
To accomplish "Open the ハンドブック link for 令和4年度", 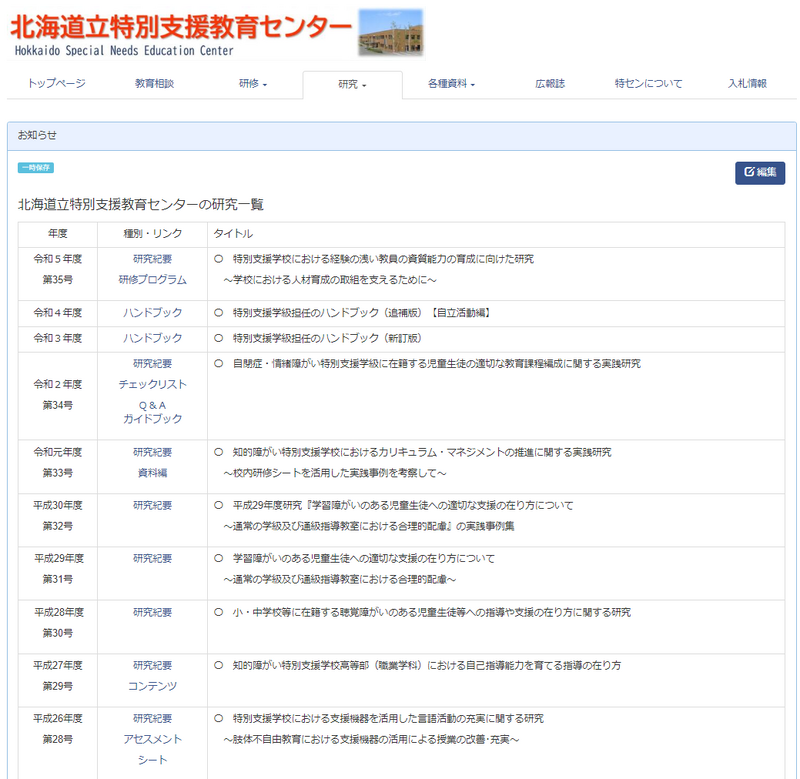I will click(153, 313).
